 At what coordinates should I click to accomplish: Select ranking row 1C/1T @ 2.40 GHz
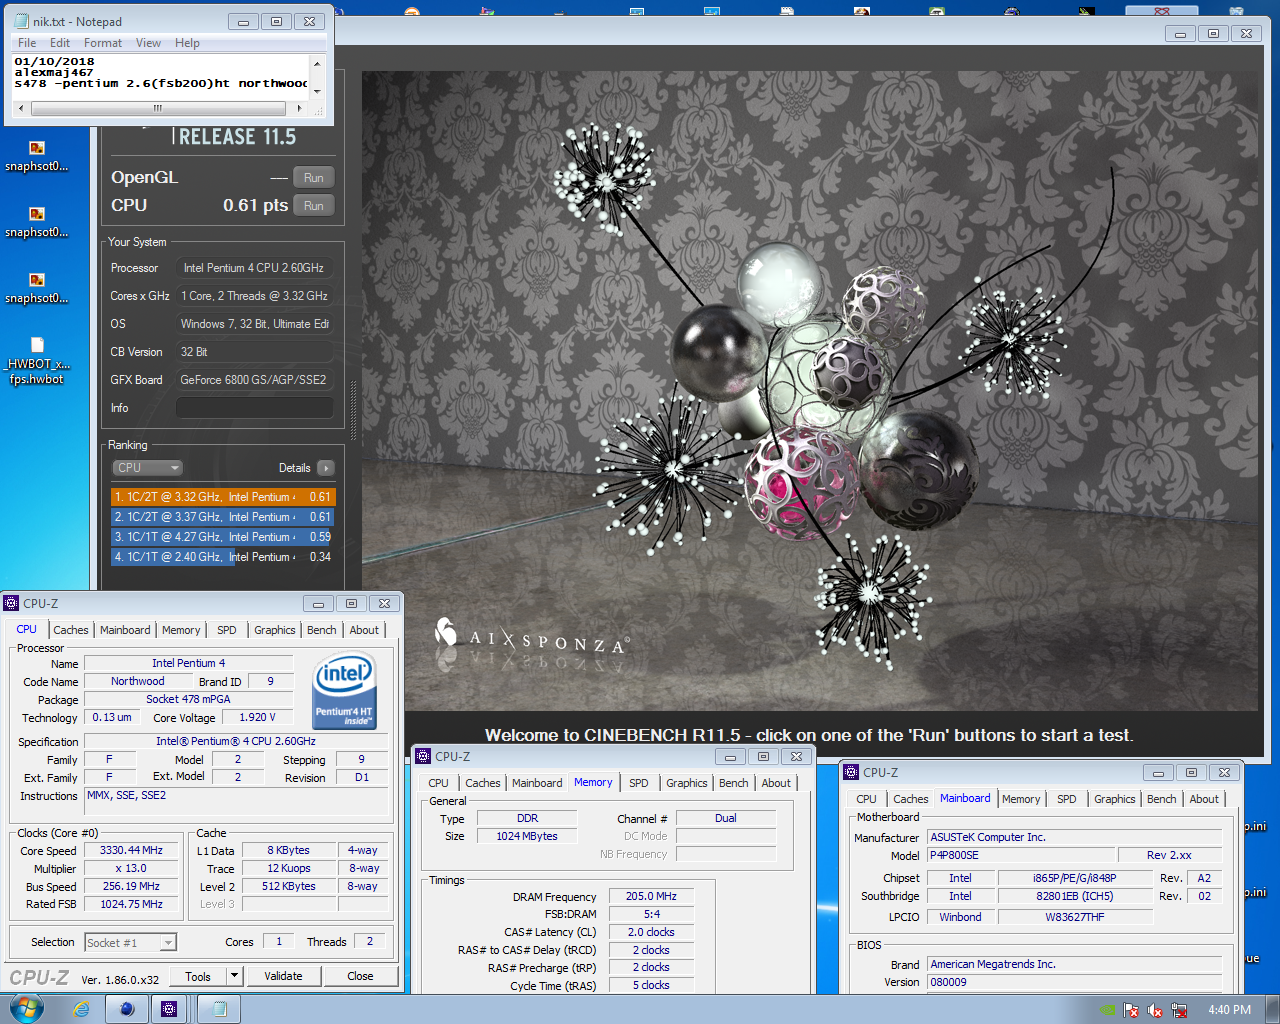click(223, 557)
